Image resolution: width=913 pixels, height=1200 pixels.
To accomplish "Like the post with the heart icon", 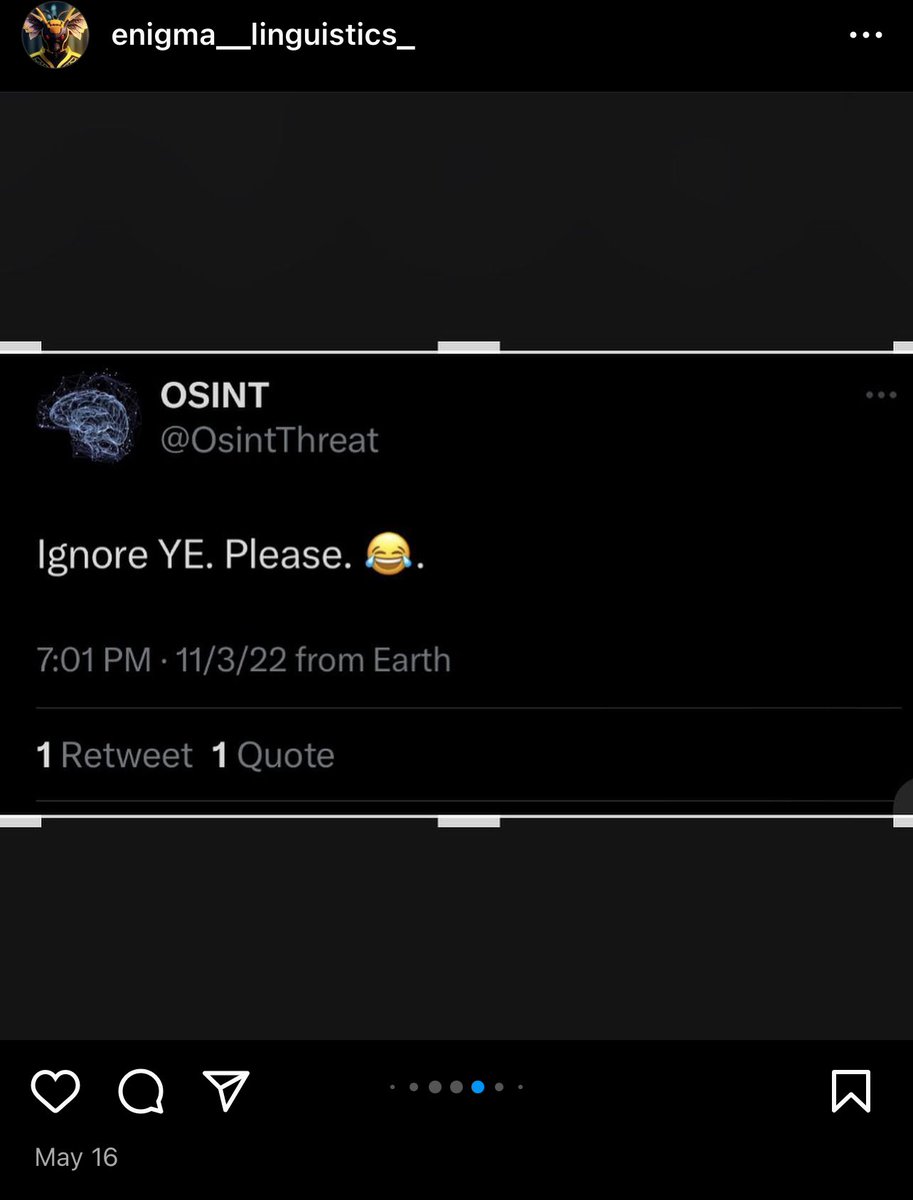I will click(x=55, y=1091).
